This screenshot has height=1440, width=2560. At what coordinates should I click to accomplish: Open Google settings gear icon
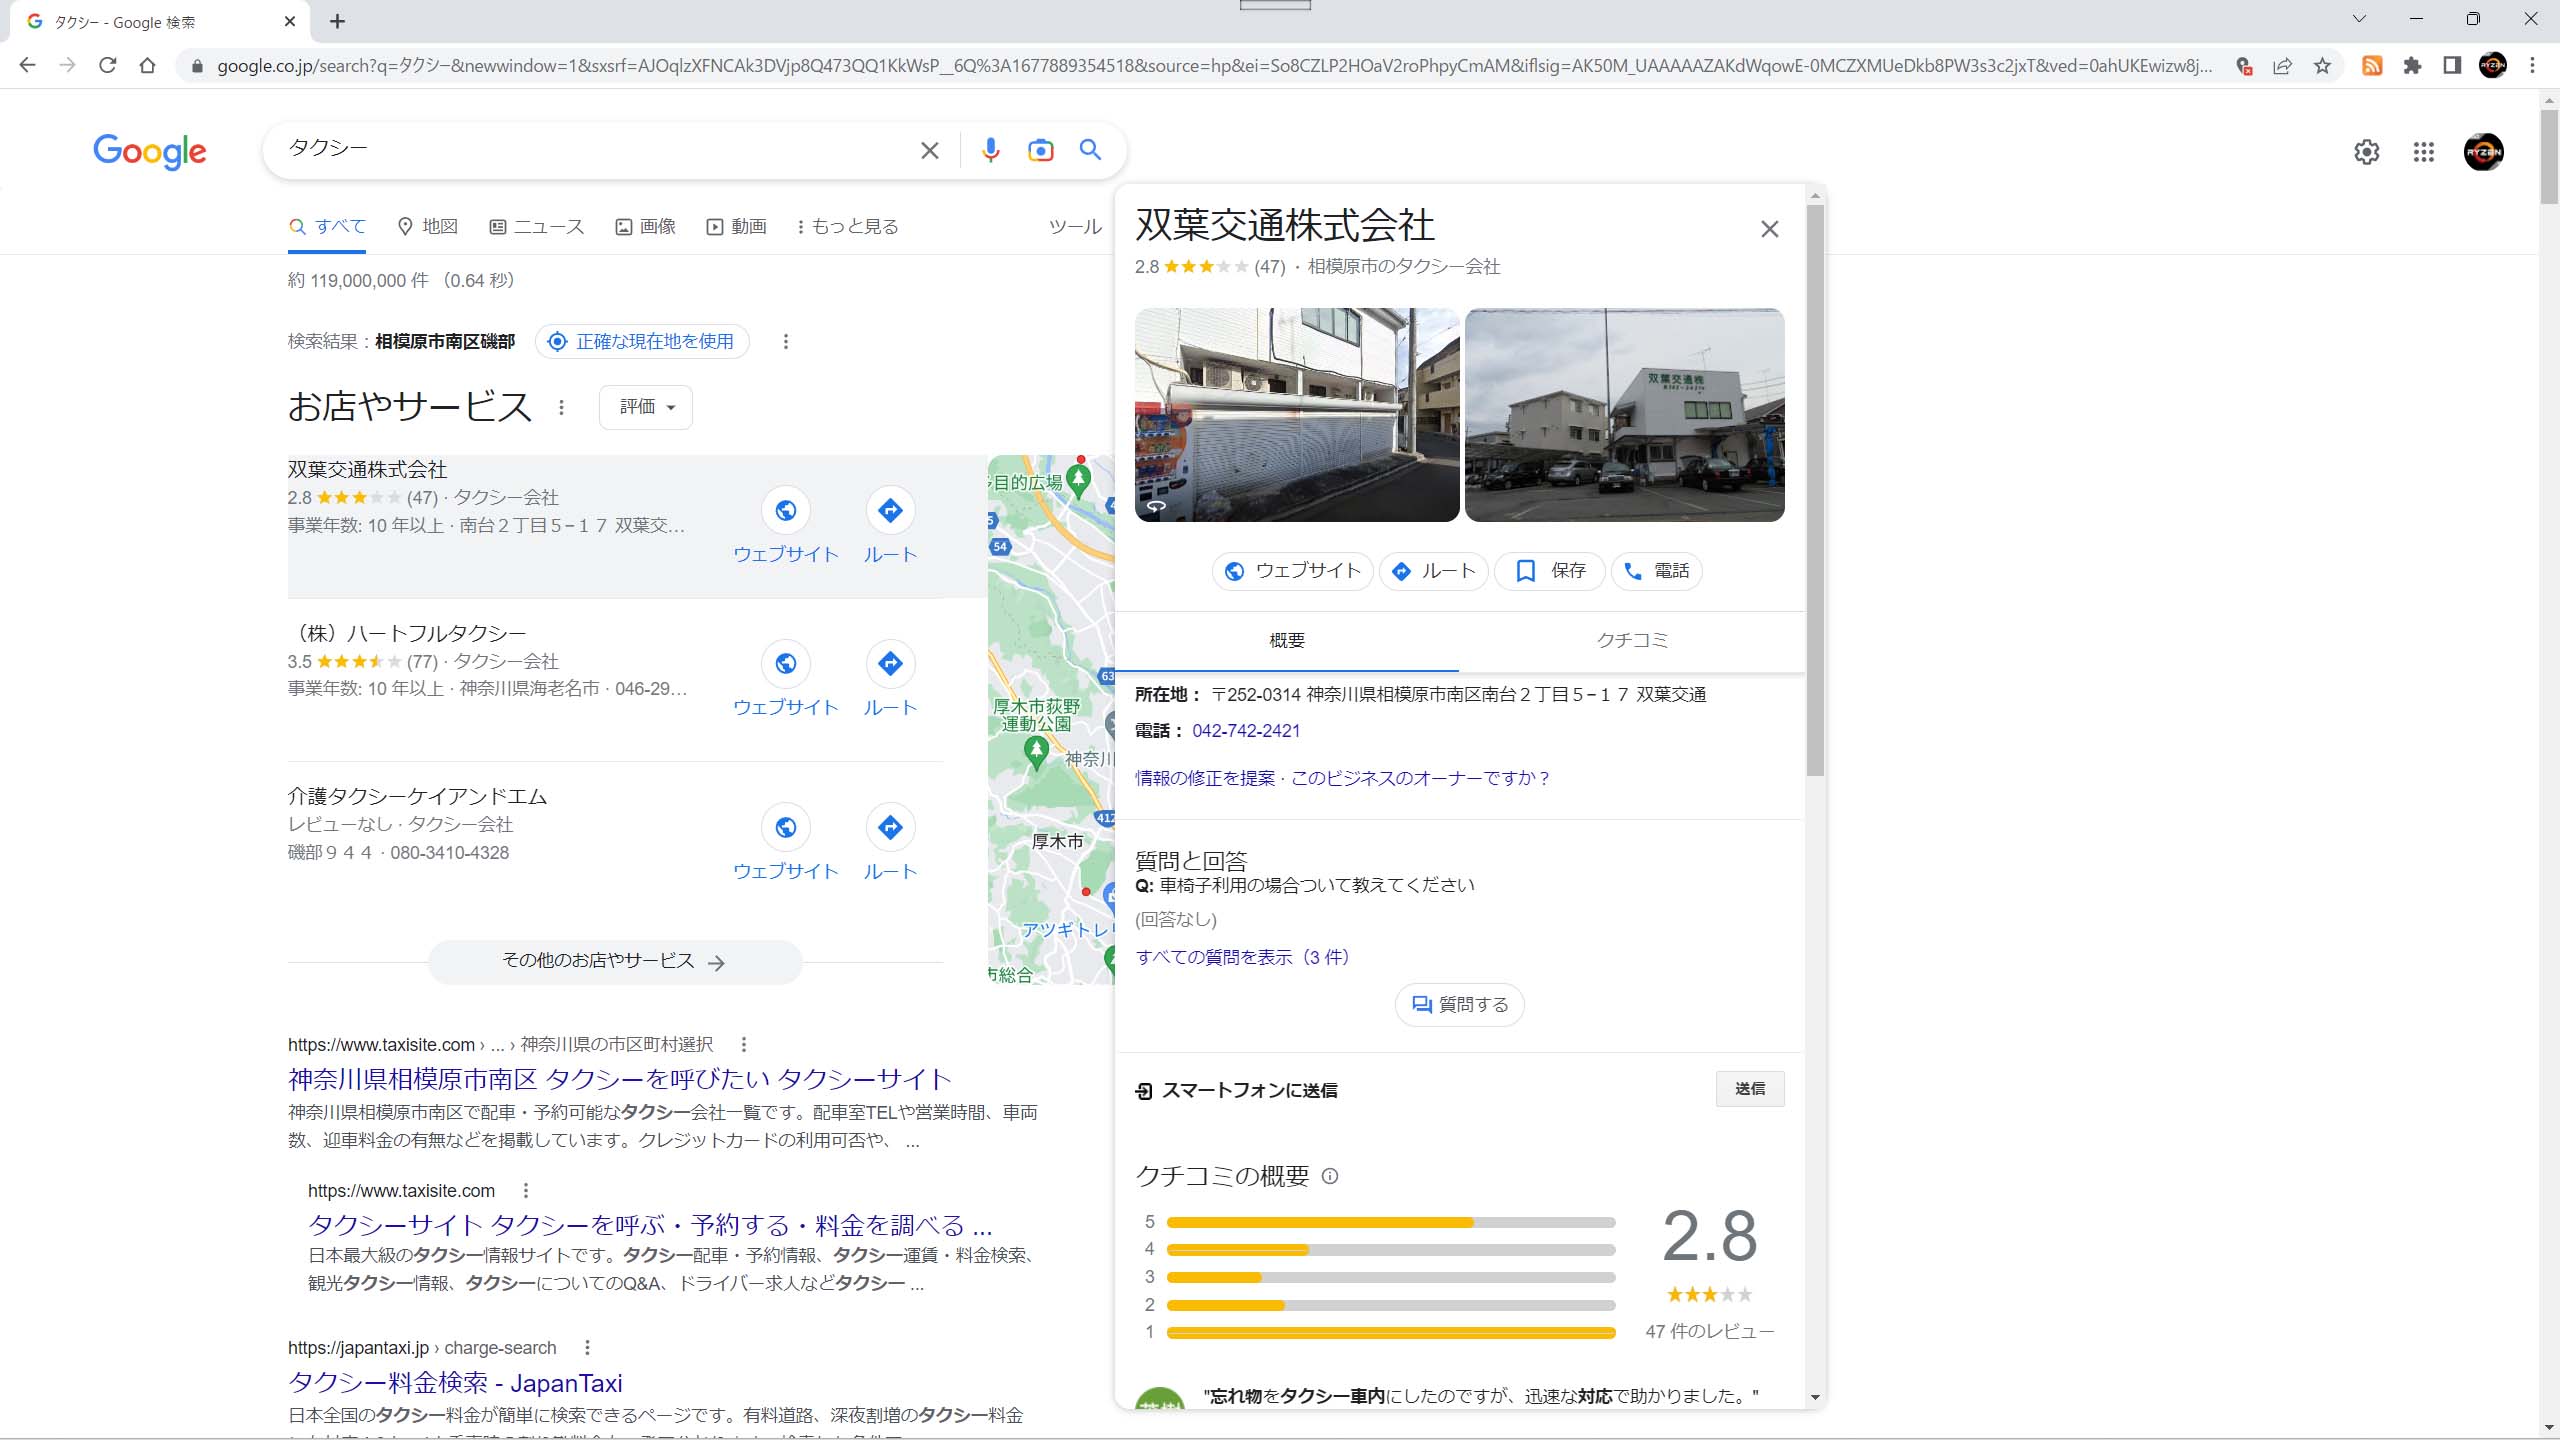pyautogui.click(x=2366, y=152)
